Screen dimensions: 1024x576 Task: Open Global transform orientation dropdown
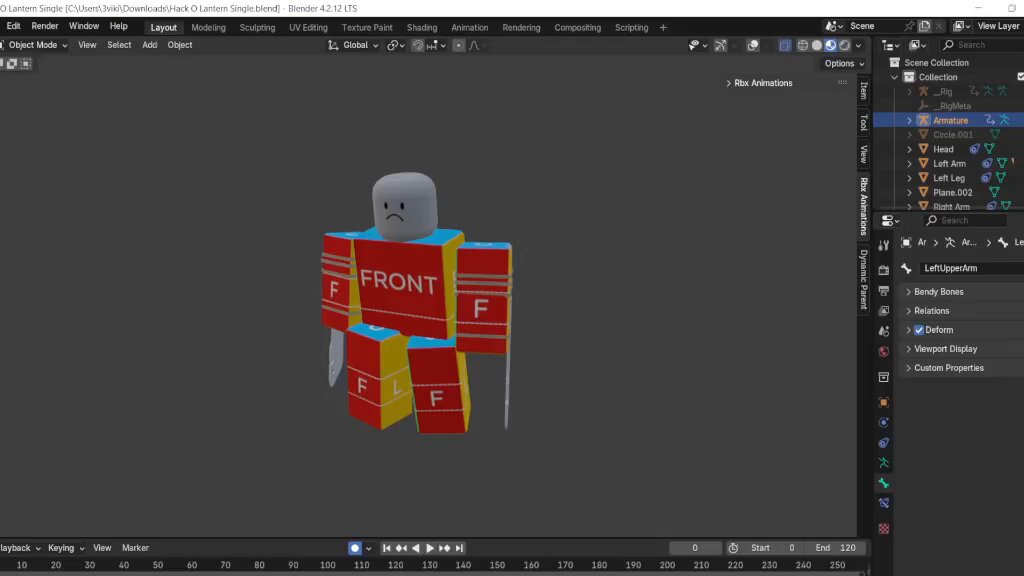coord(353,45)
